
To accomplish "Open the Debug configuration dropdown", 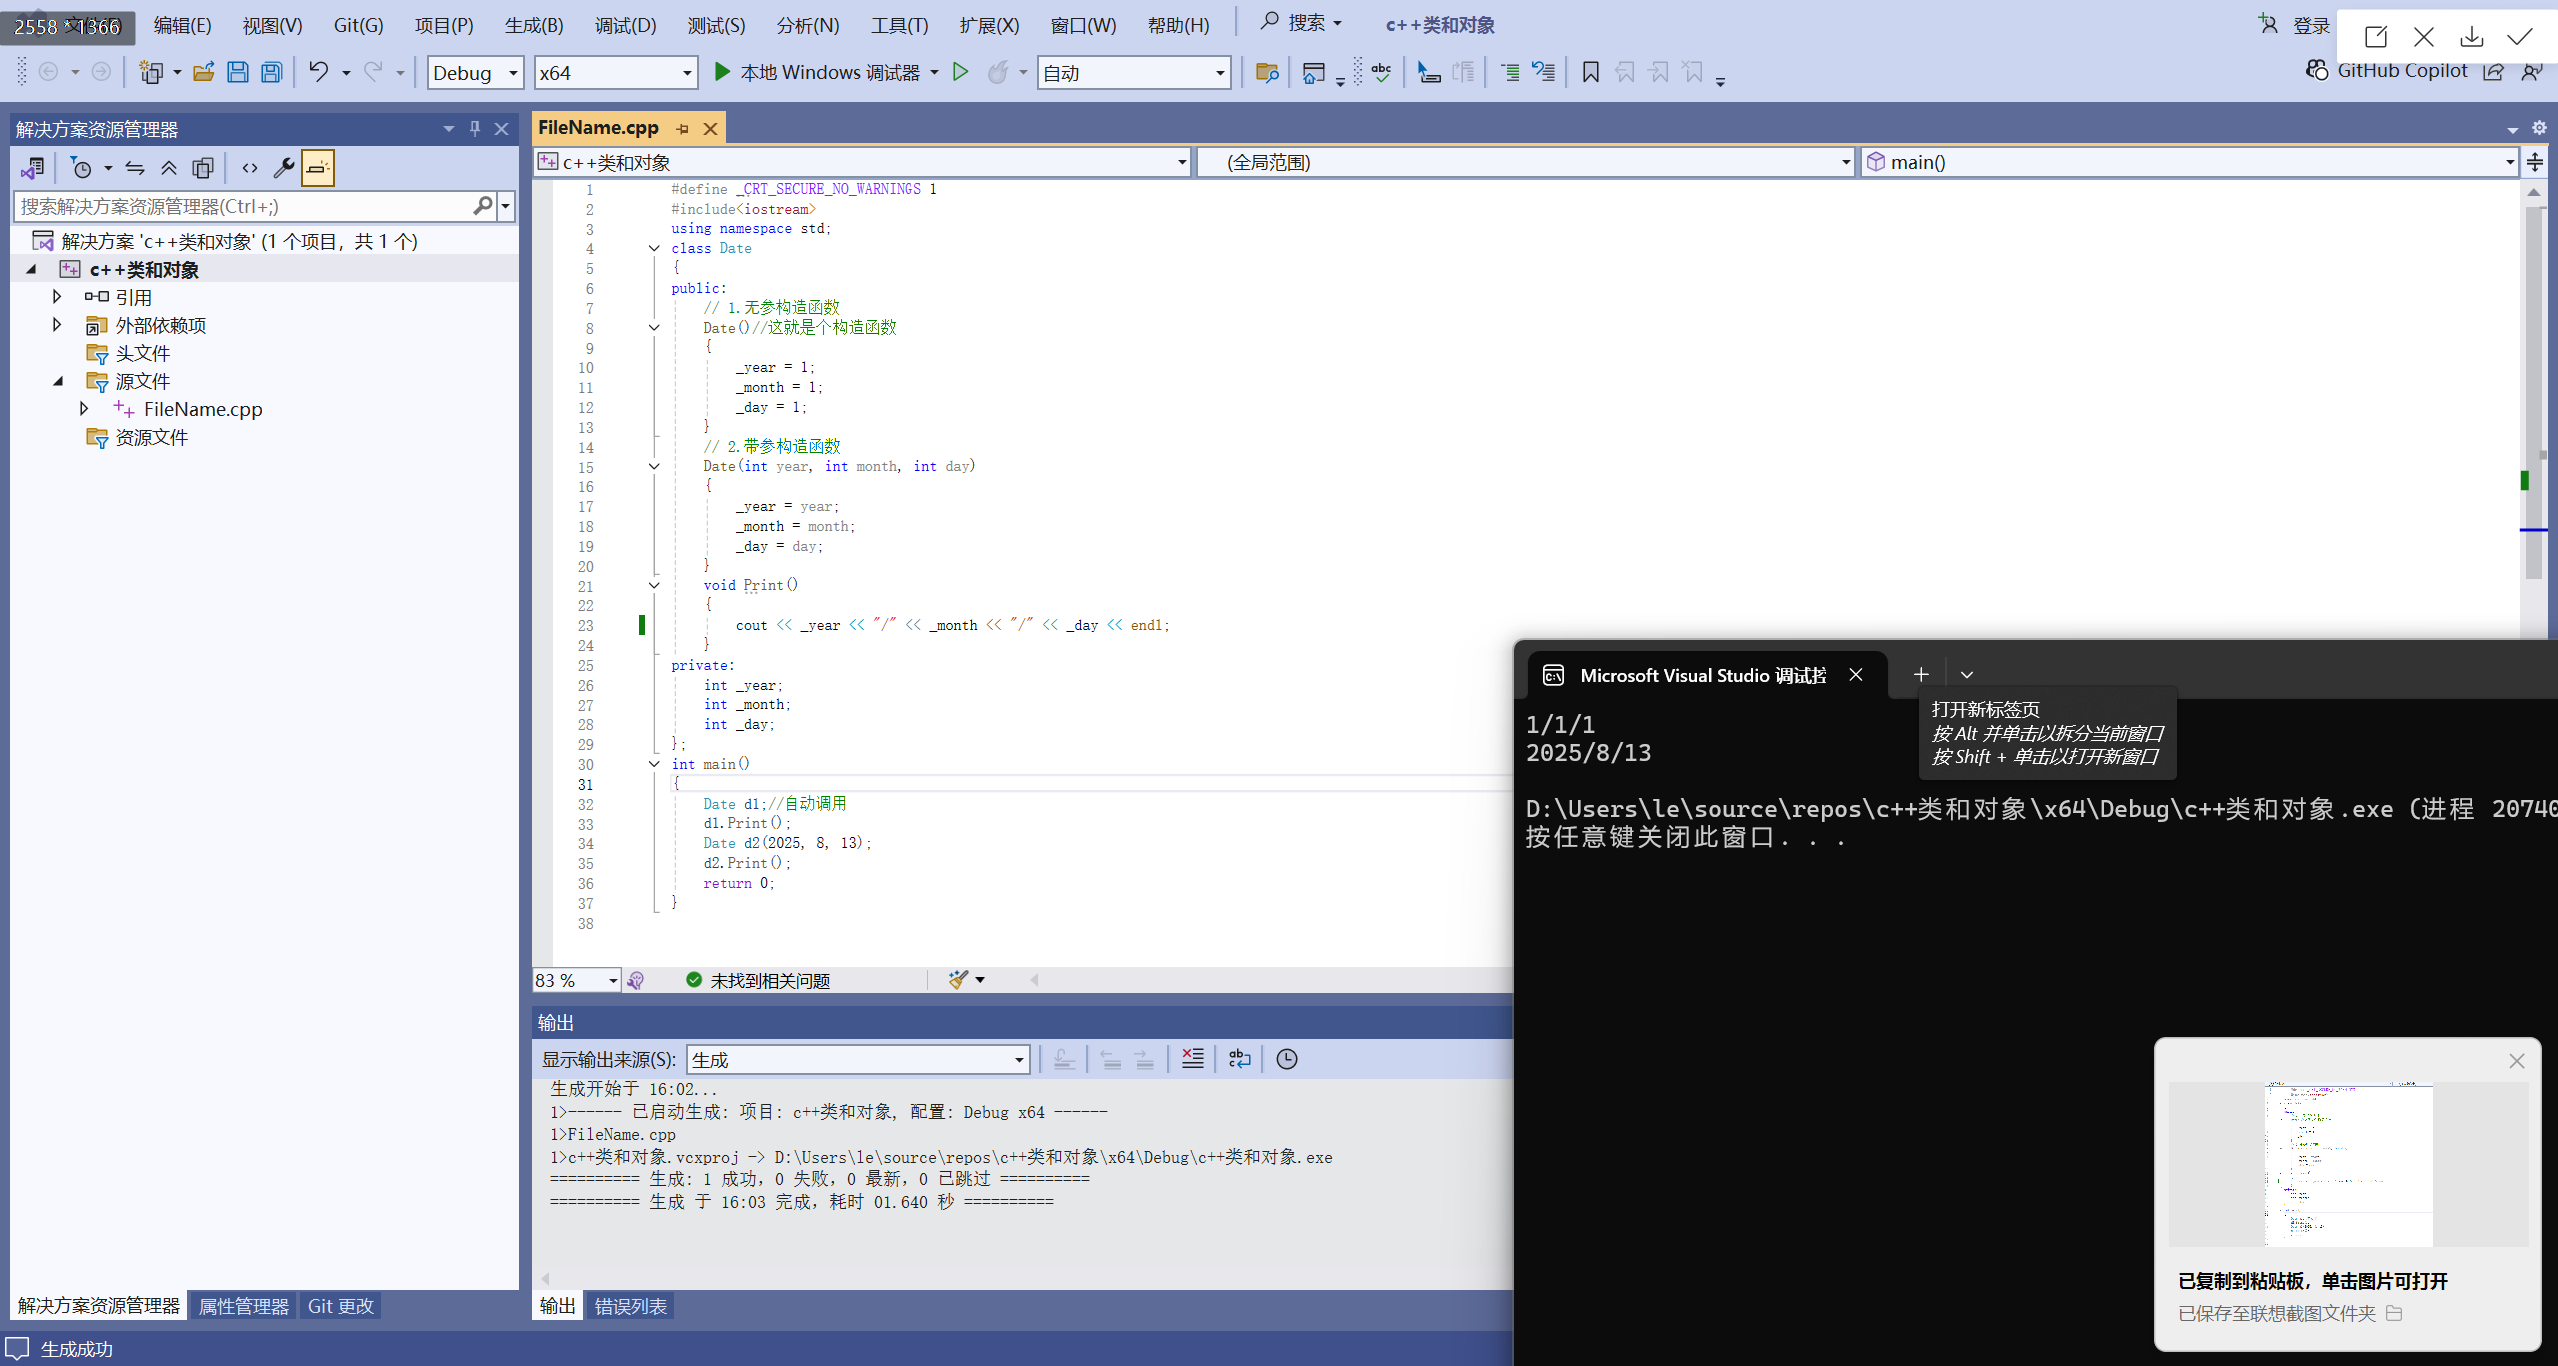I will [475, 72].
